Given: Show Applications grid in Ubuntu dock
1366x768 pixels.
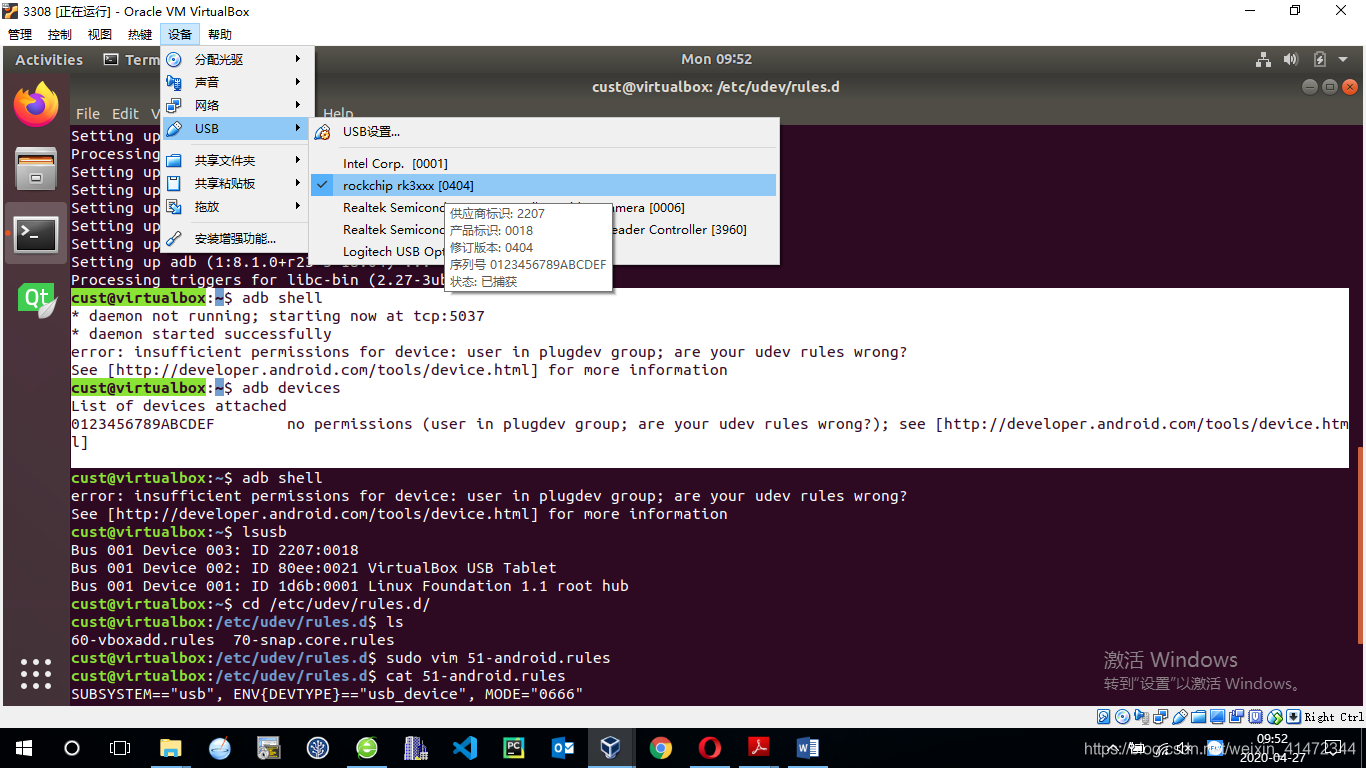Looking at the screenshot, I should 36,673.
